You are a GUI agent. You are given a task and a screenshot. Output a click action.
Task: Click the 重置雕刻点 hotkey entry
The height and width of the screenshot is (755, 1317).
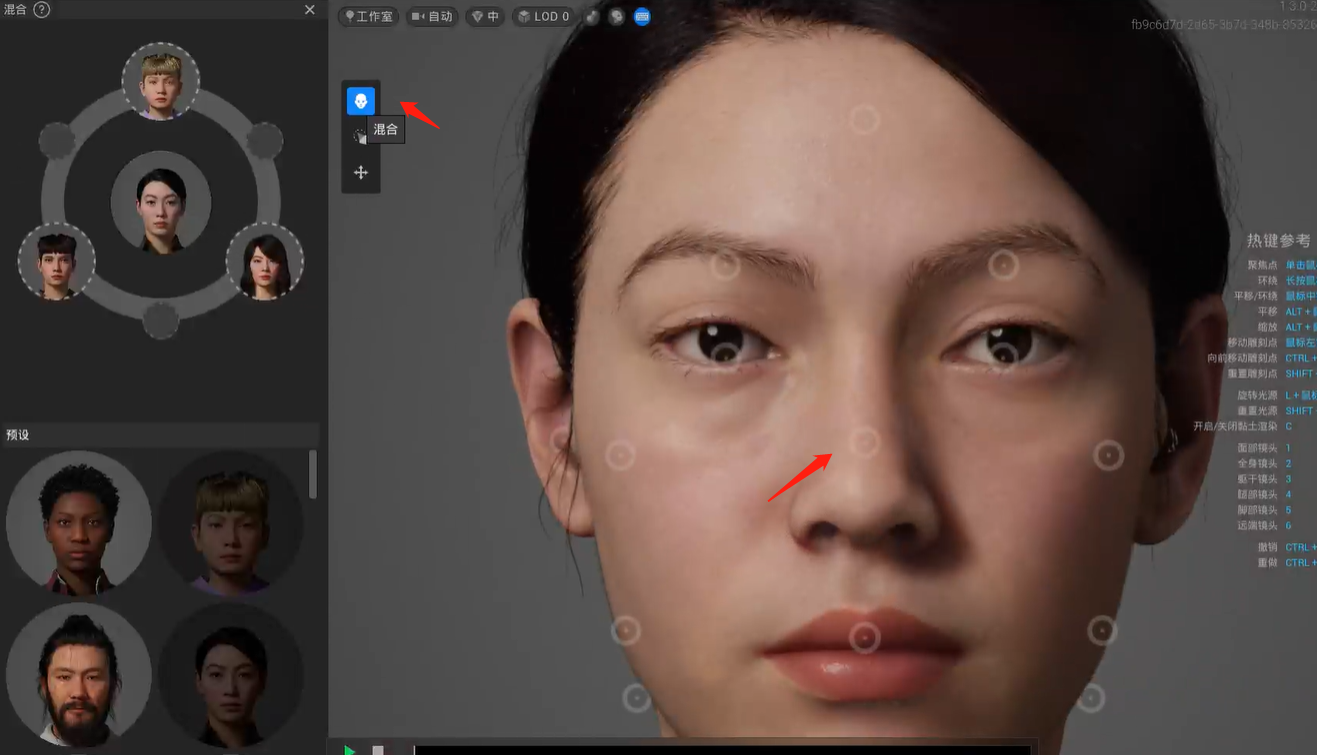[x=1271, y=374]
